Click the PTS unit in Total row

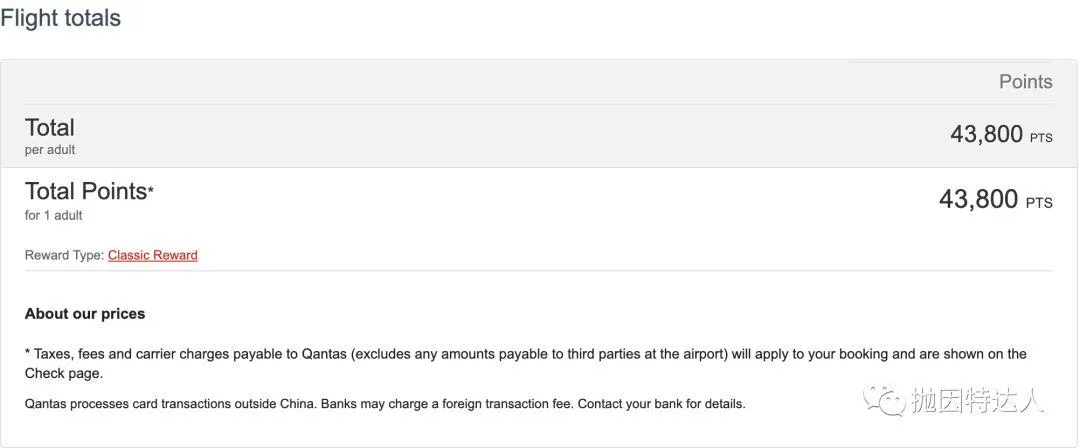1041,138
